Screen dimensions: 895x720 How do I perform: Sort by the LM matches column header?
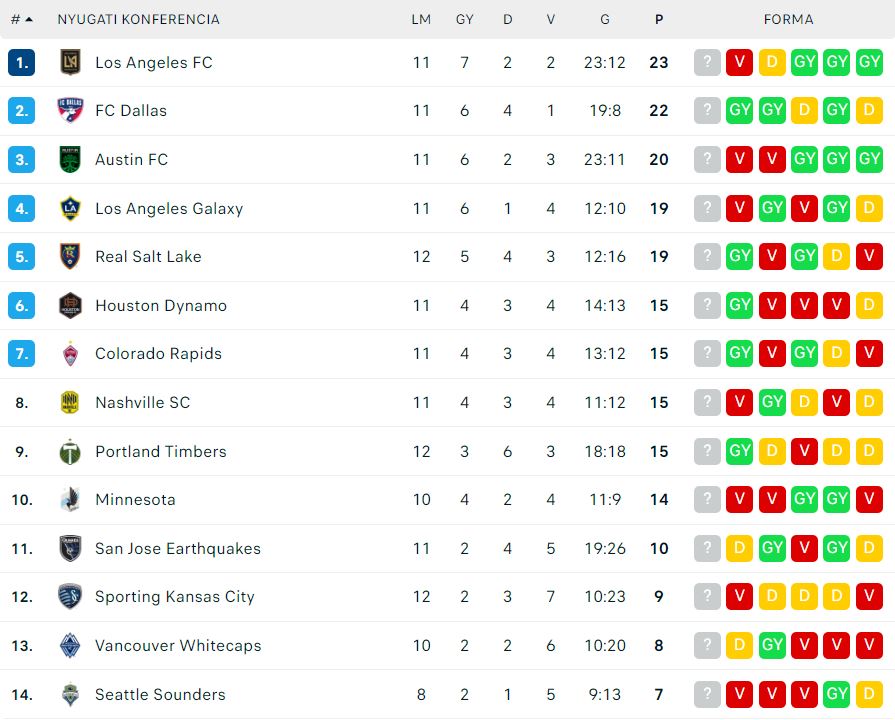pos(421,19)
